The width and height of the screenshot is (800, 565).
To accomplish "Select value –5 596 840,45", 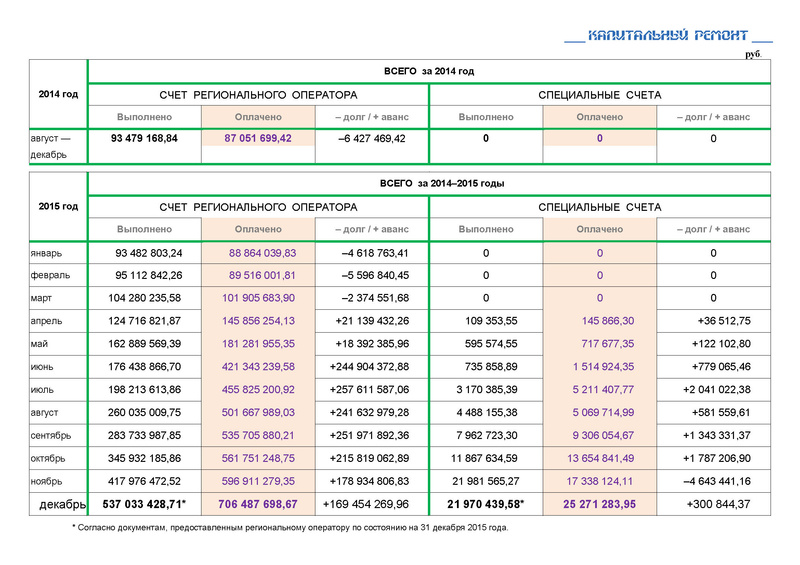I will point(375,276).
